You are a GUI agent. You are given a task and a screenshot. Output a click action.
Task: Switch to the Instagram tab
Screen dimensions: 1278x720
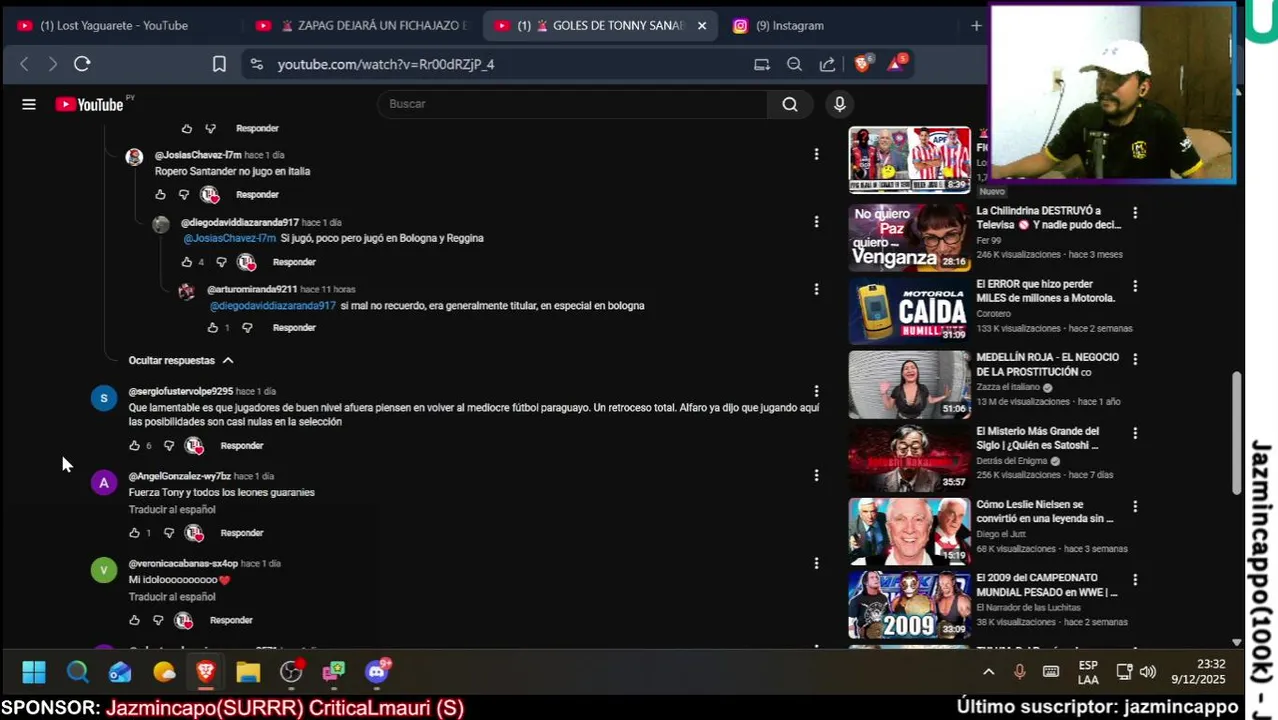(x=790, y=26)
